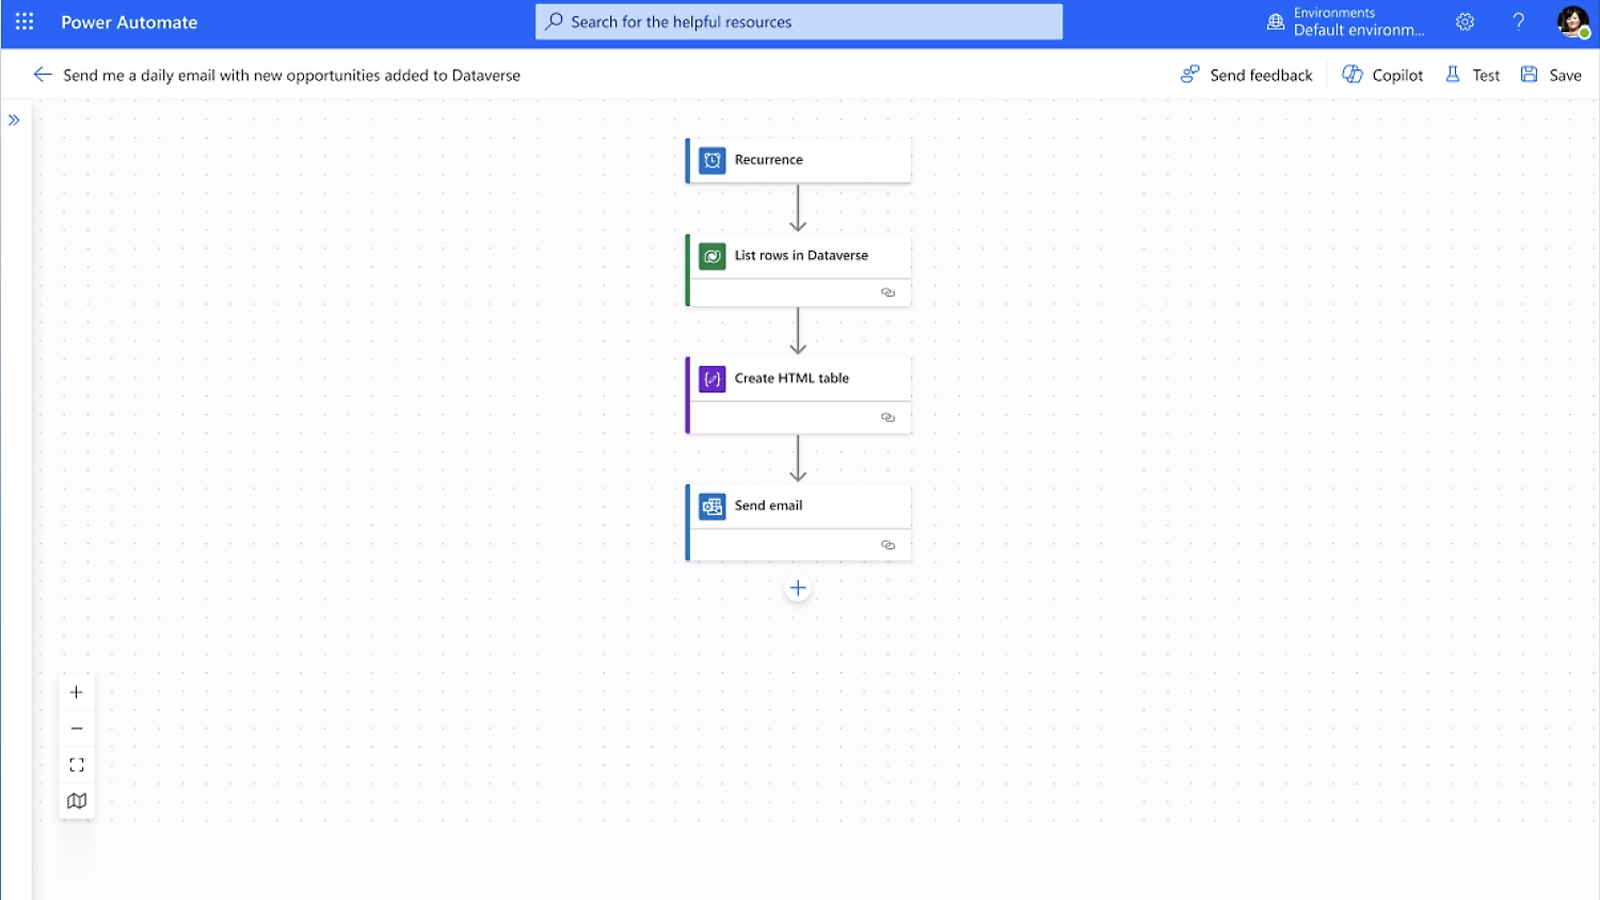Viewport: 1600px width, 900px height.
Task: Select the Create HTML table action
Action: 798,379
